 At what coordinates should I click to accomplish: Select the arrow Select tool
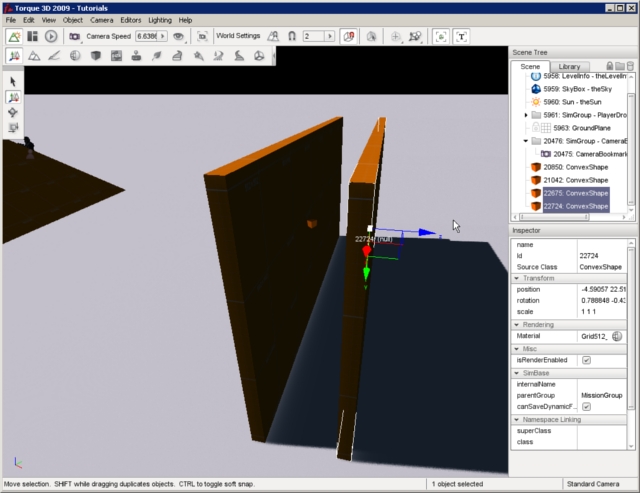13,81
